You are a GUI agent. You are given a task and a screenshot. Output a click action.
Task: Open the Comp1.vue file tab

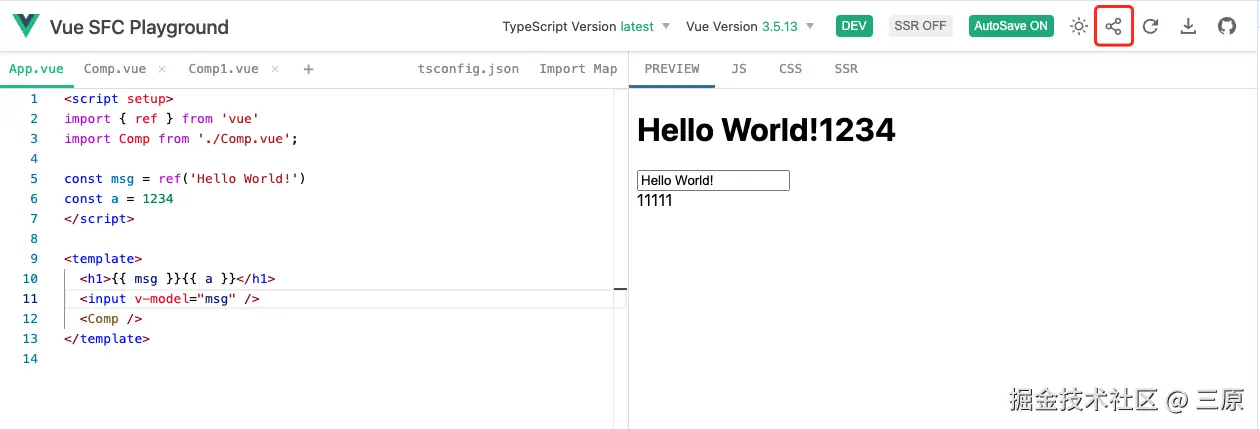pos(223,69)
